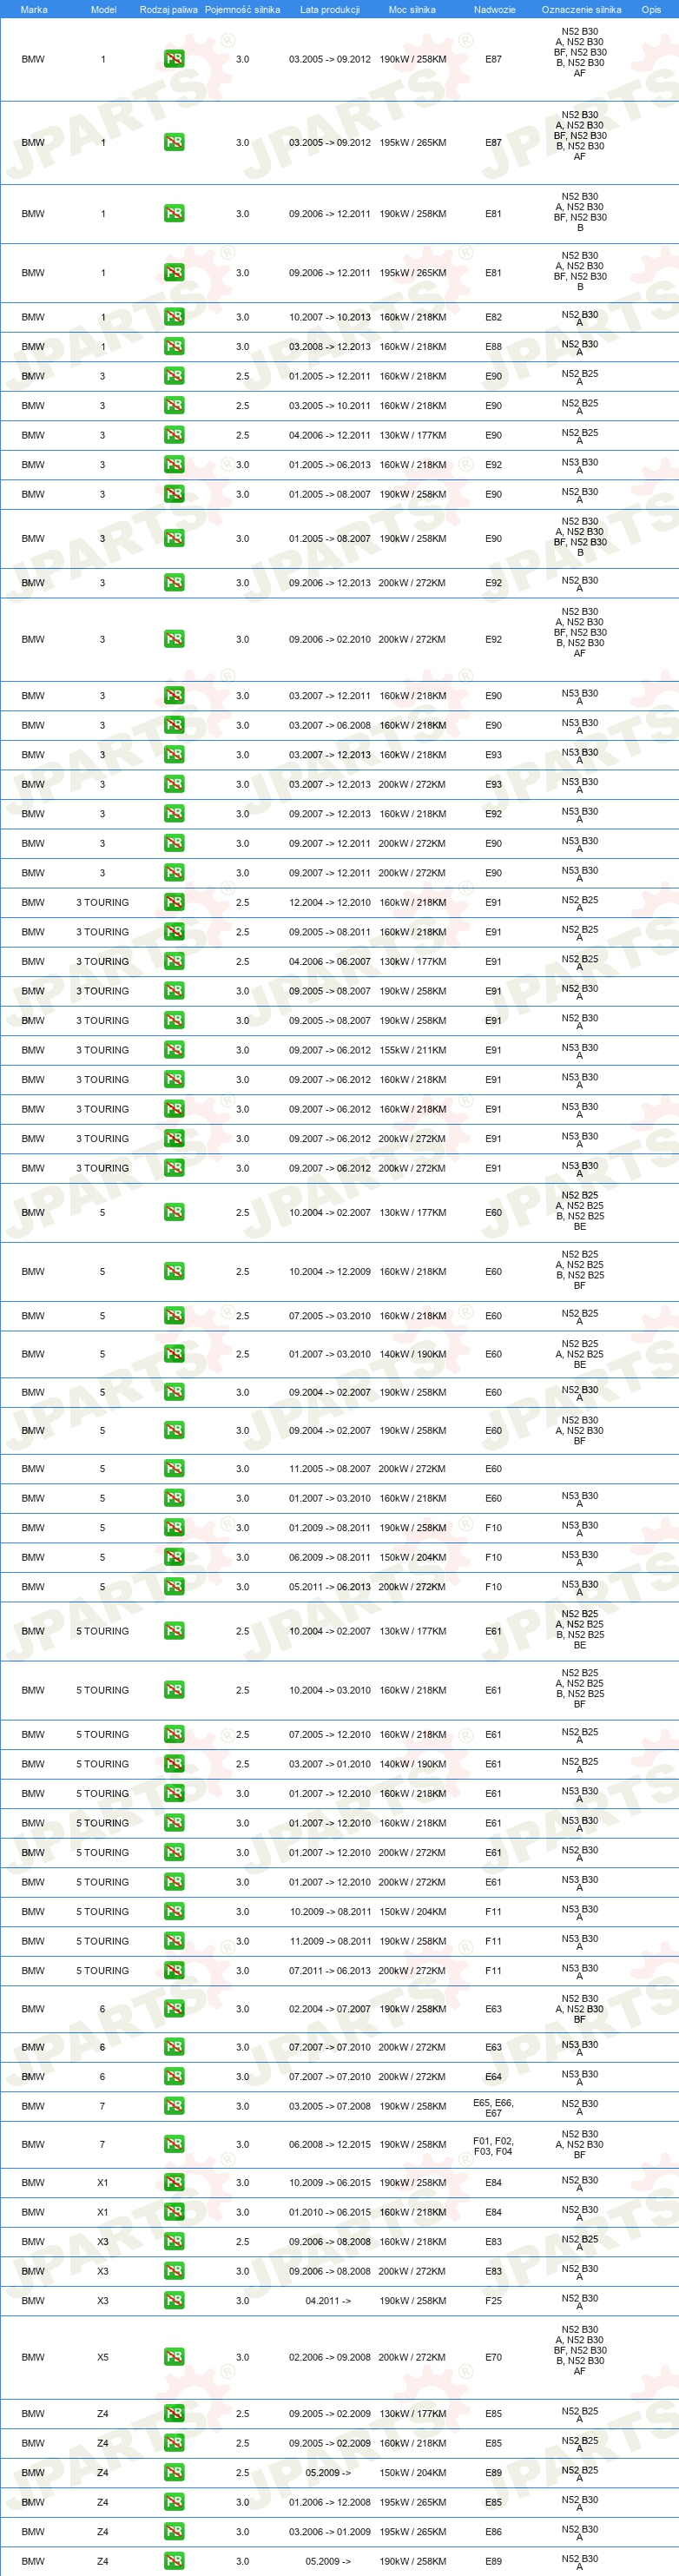Click fuel icon in the 5 Touring F11 150kW row
Image resolution: width=679 pixels, height=2576 pixels.
[174, 1911]
